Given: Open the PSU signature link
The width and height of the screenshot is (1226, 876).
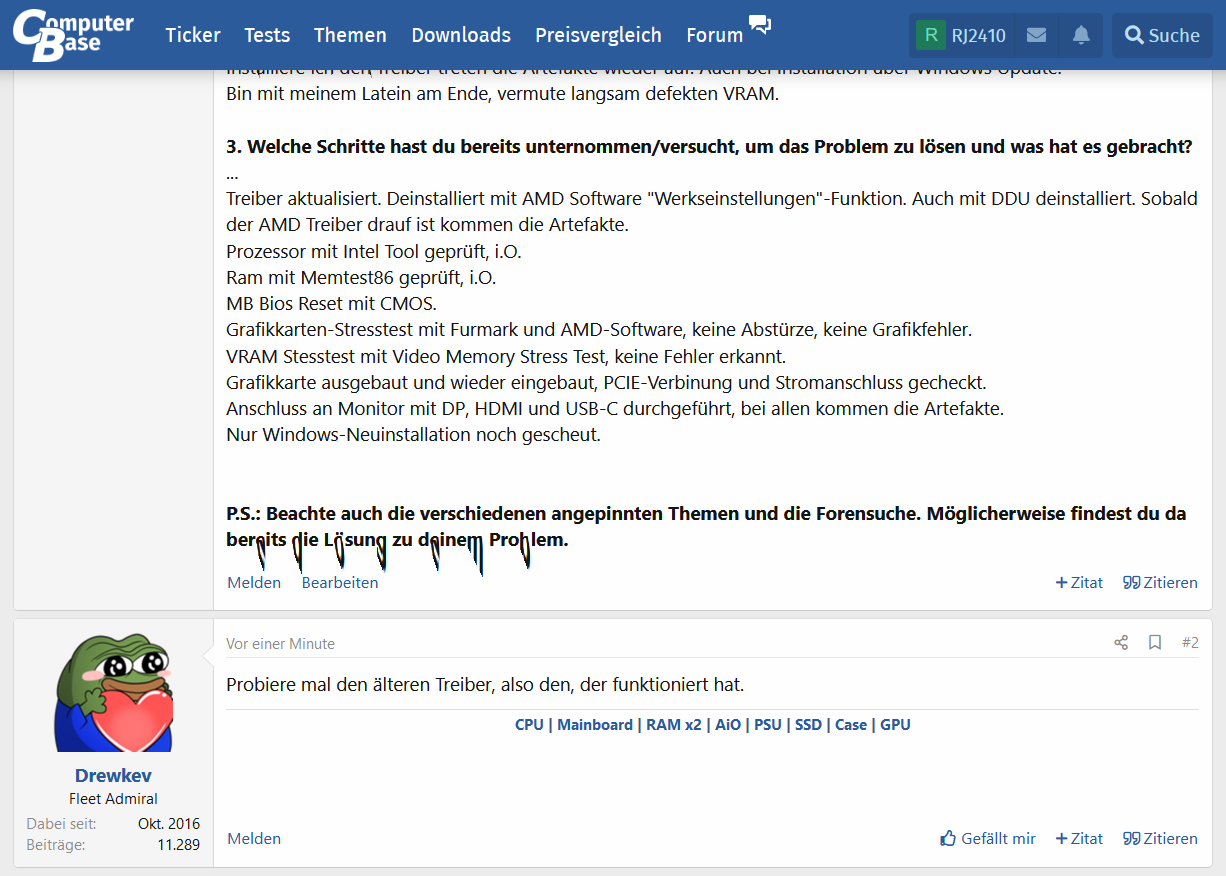Looking at the screenshot, I should pyautogui.click(x=768, y=724).
